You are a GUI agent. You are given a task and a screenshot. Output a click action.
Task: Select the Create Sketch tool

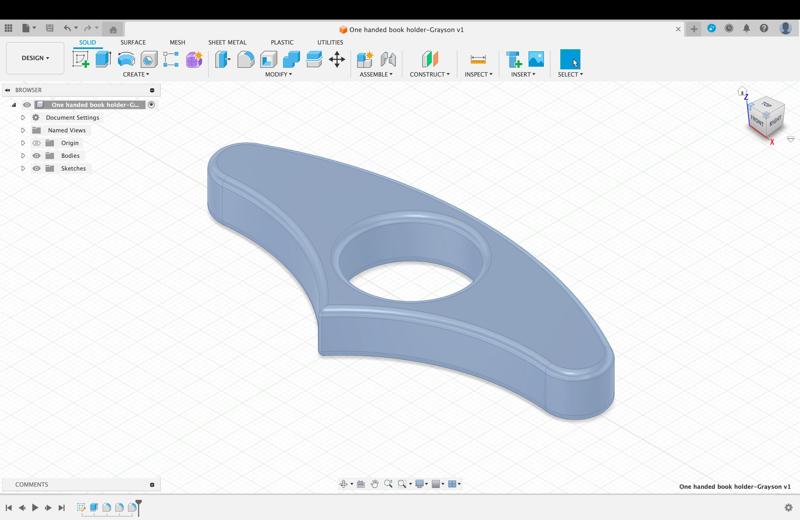(x=81, y=60)
